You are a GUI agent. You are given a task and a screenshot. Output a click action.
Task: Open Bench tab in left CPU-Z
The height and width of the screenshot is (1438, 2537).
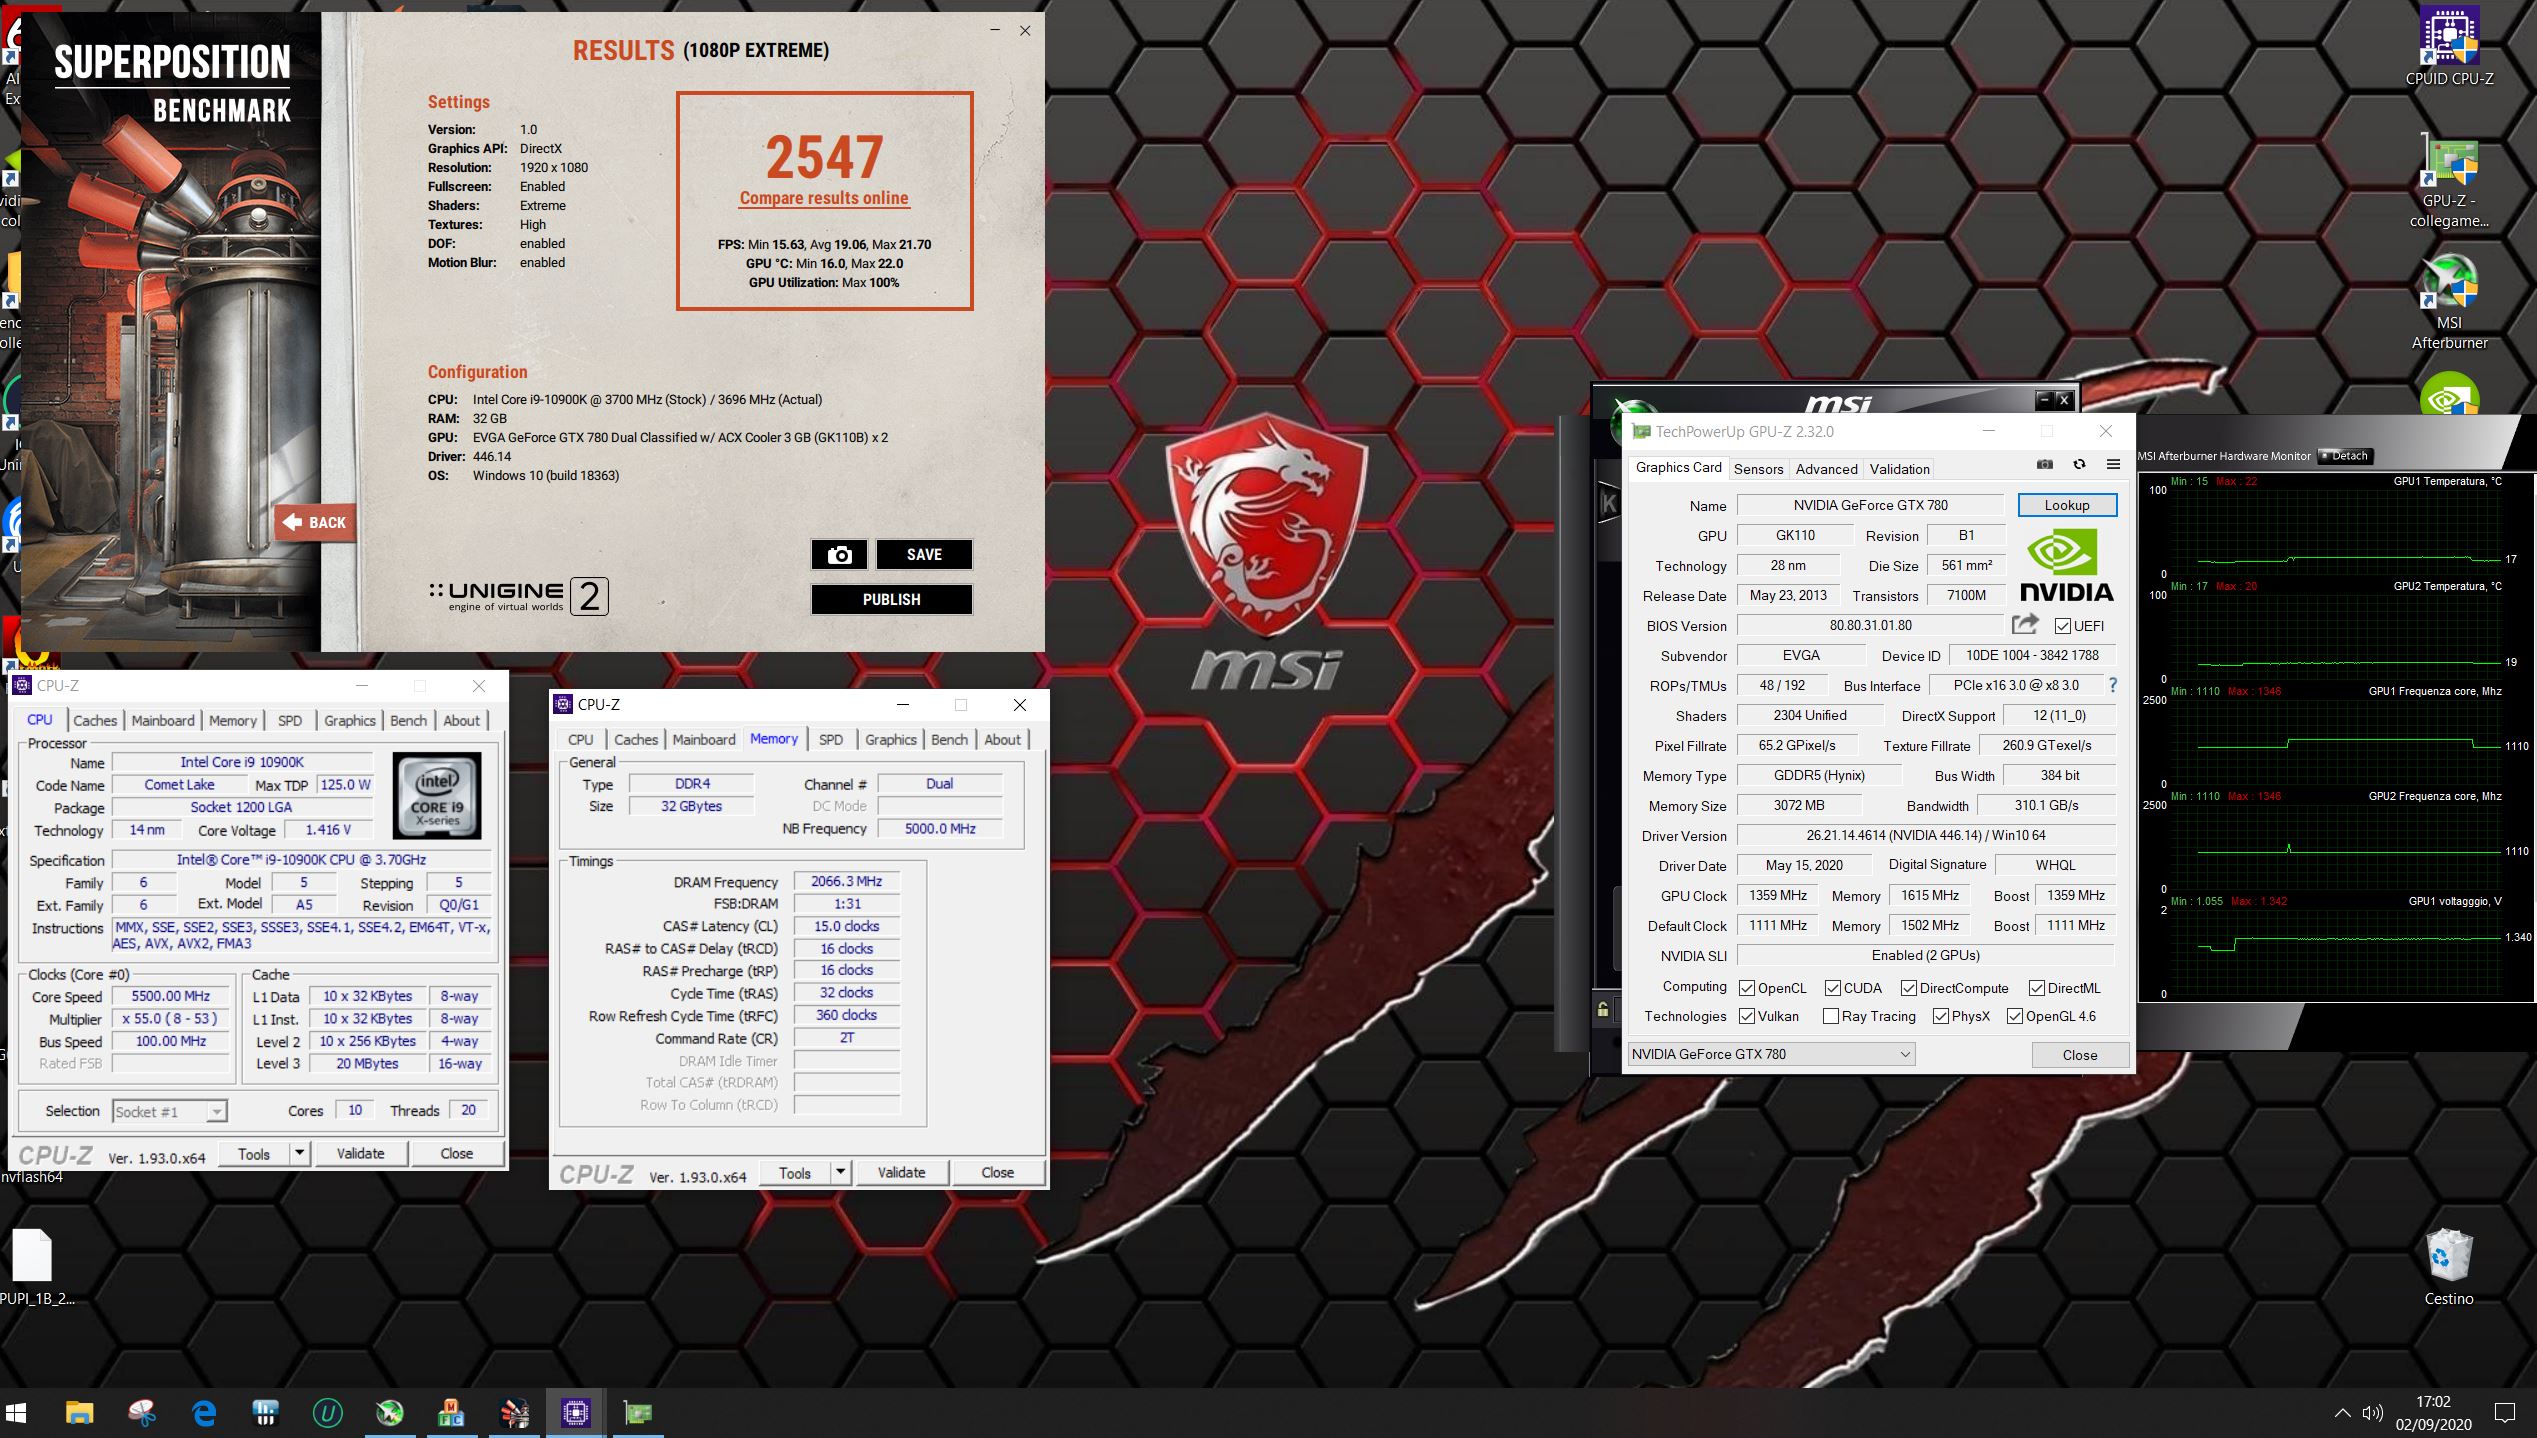408,720
